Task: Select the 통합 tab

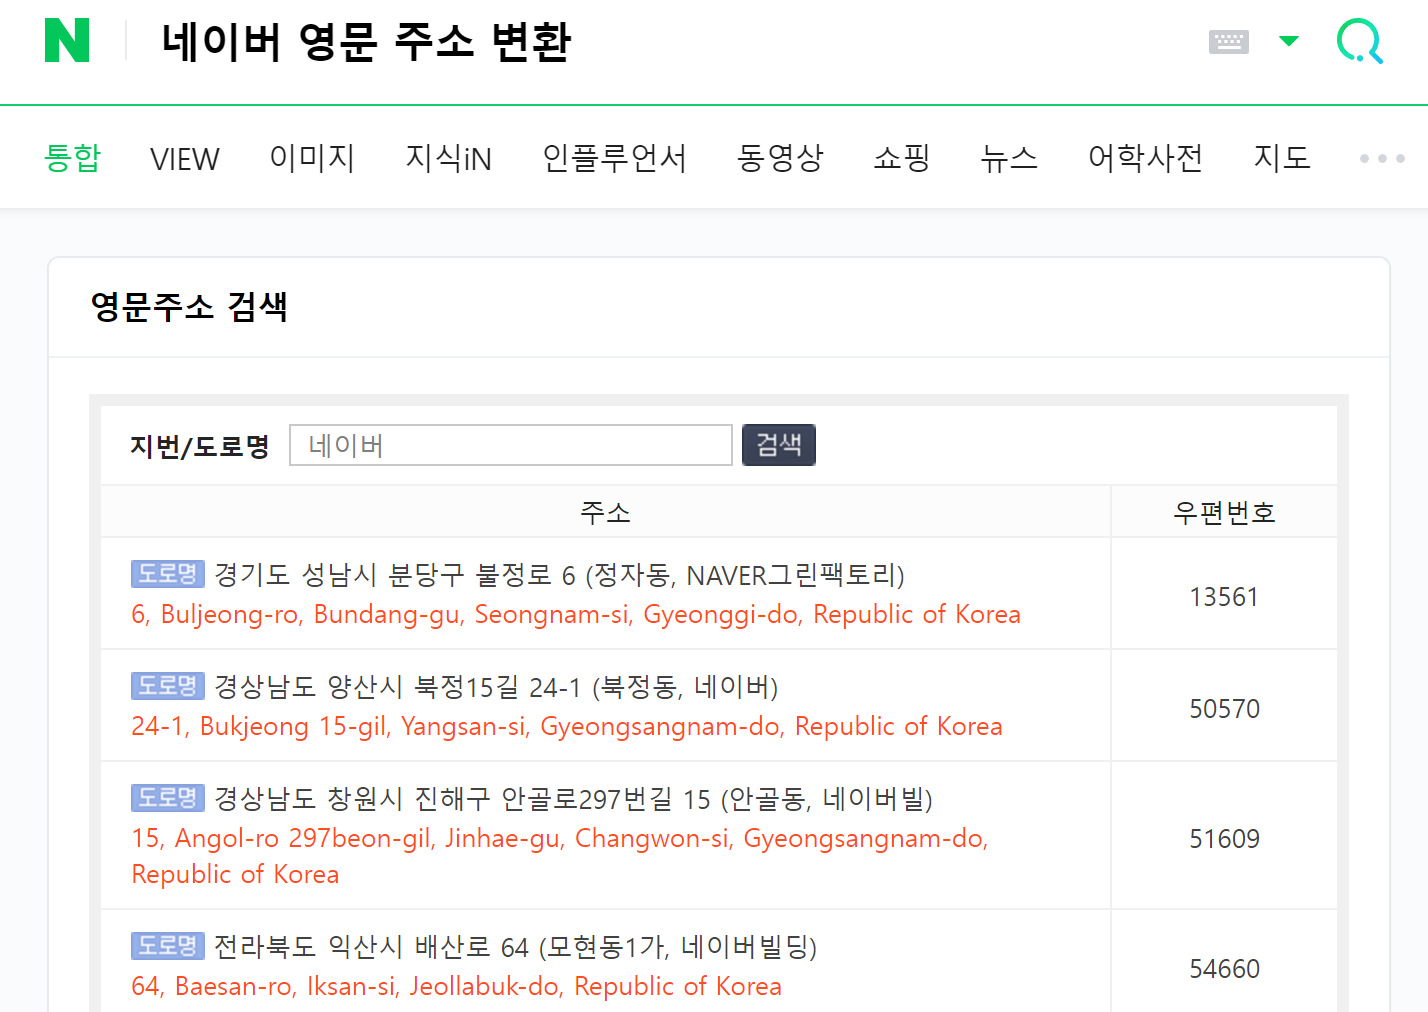Action: point(73,158)
